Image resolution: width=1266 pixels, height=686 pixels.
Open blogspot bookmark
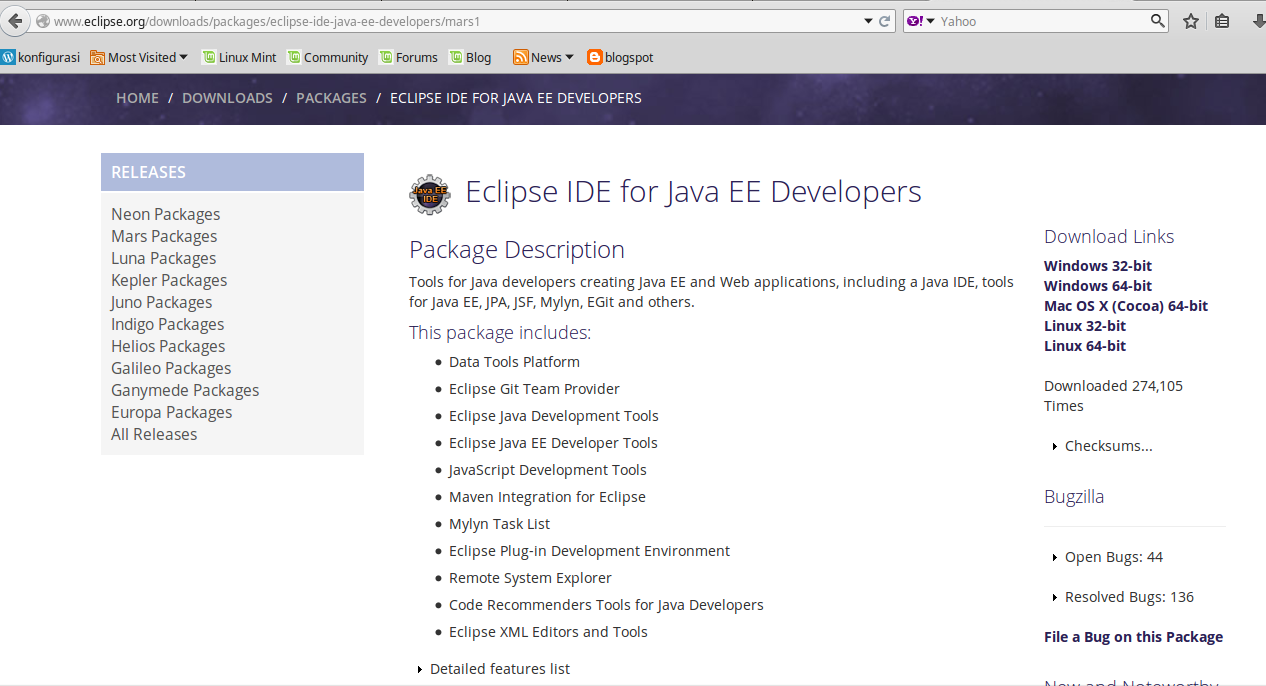(621, 57)
